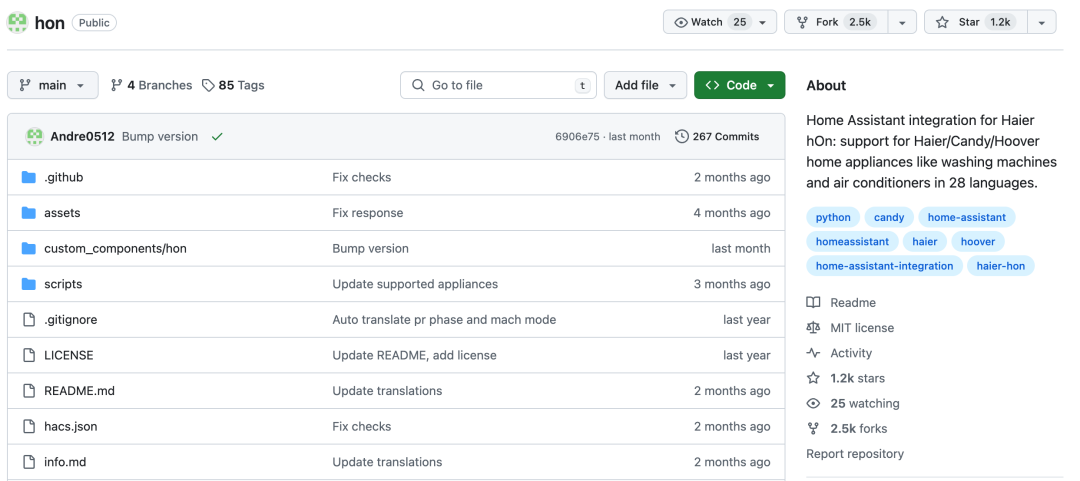Open the README.md file
The width and height of the screenshot is (1080, 481).
[79, 391]
